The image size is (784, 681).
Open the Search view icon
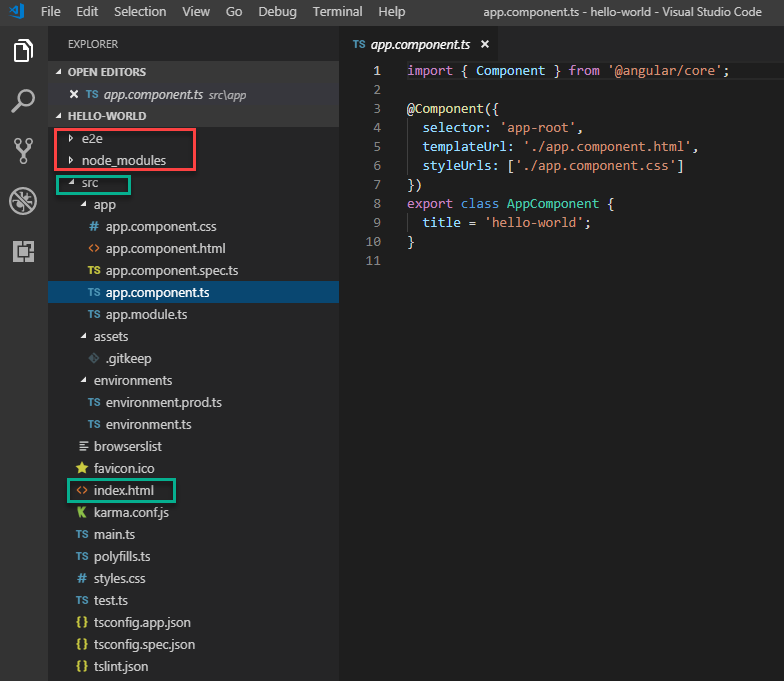tap(23, 101)
